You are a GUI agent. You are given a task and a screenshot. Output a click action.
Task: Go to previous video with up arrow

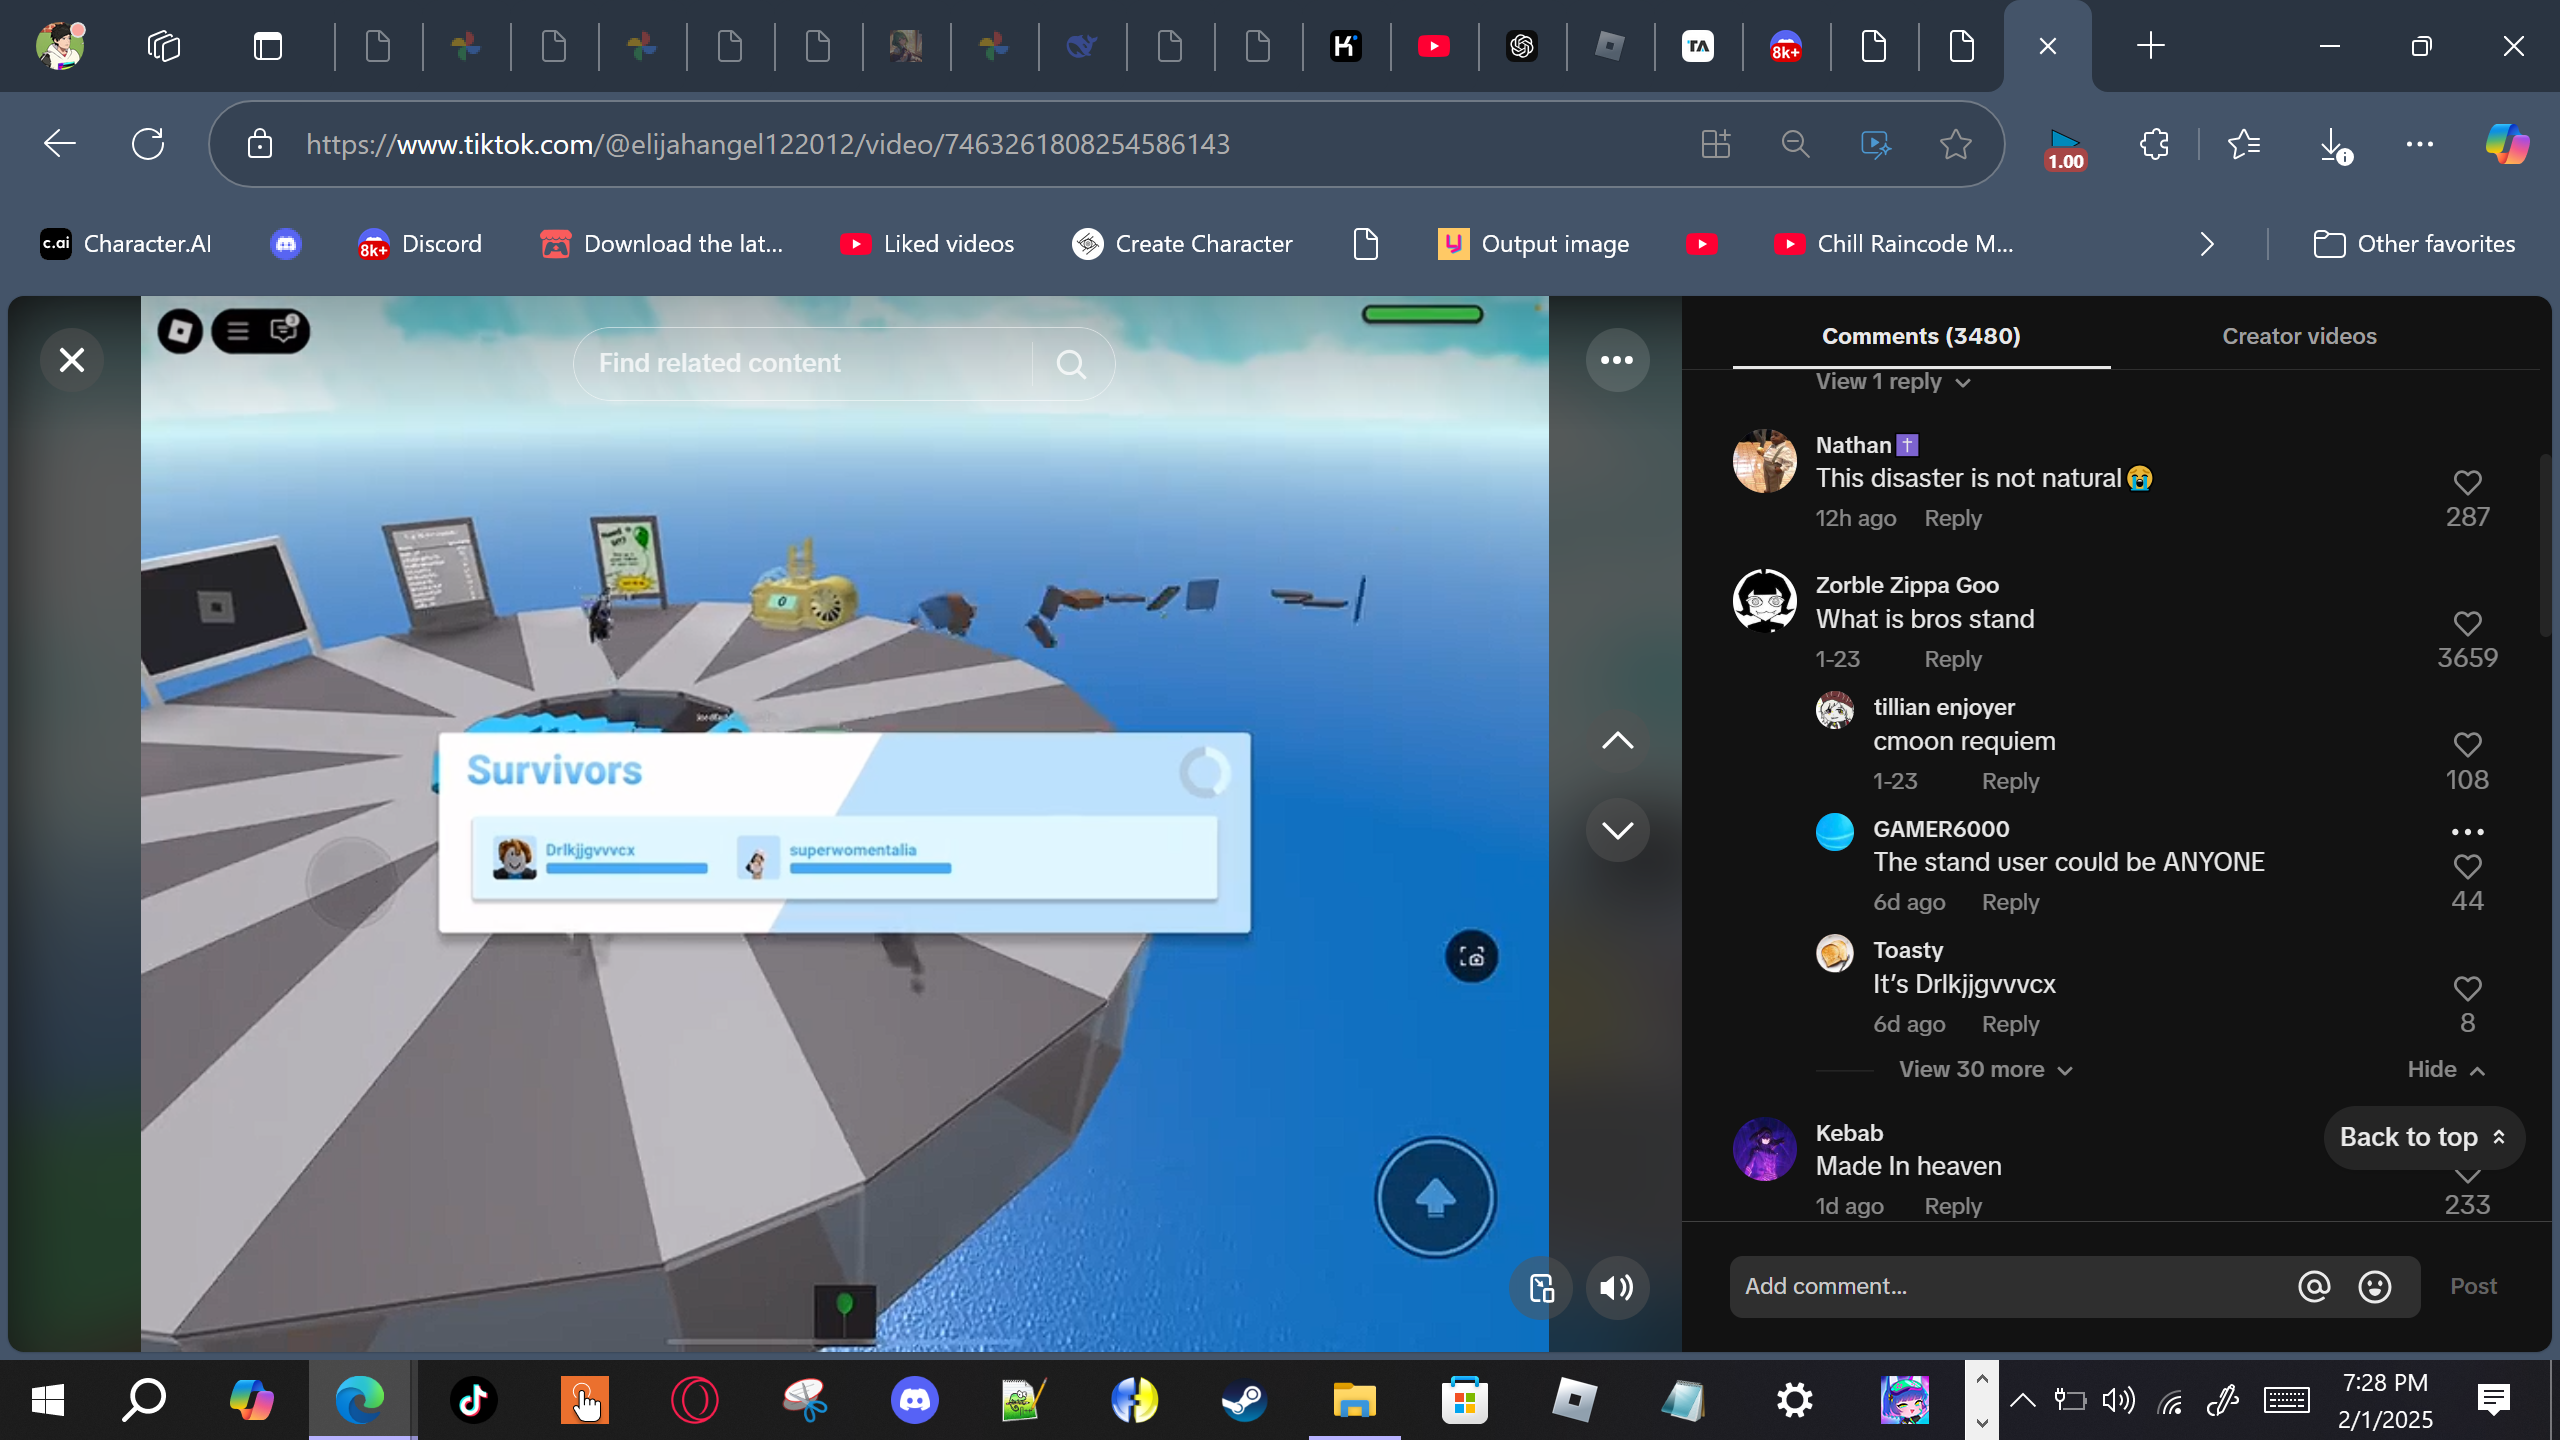tap(1617, 741)
